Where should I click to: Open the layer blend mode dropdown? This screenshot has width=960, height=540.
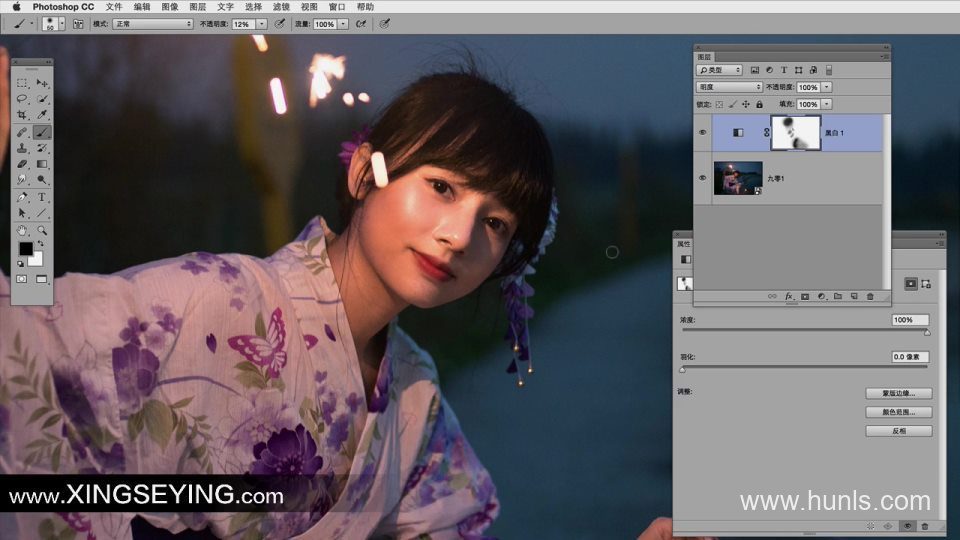(x=729, y=87)
